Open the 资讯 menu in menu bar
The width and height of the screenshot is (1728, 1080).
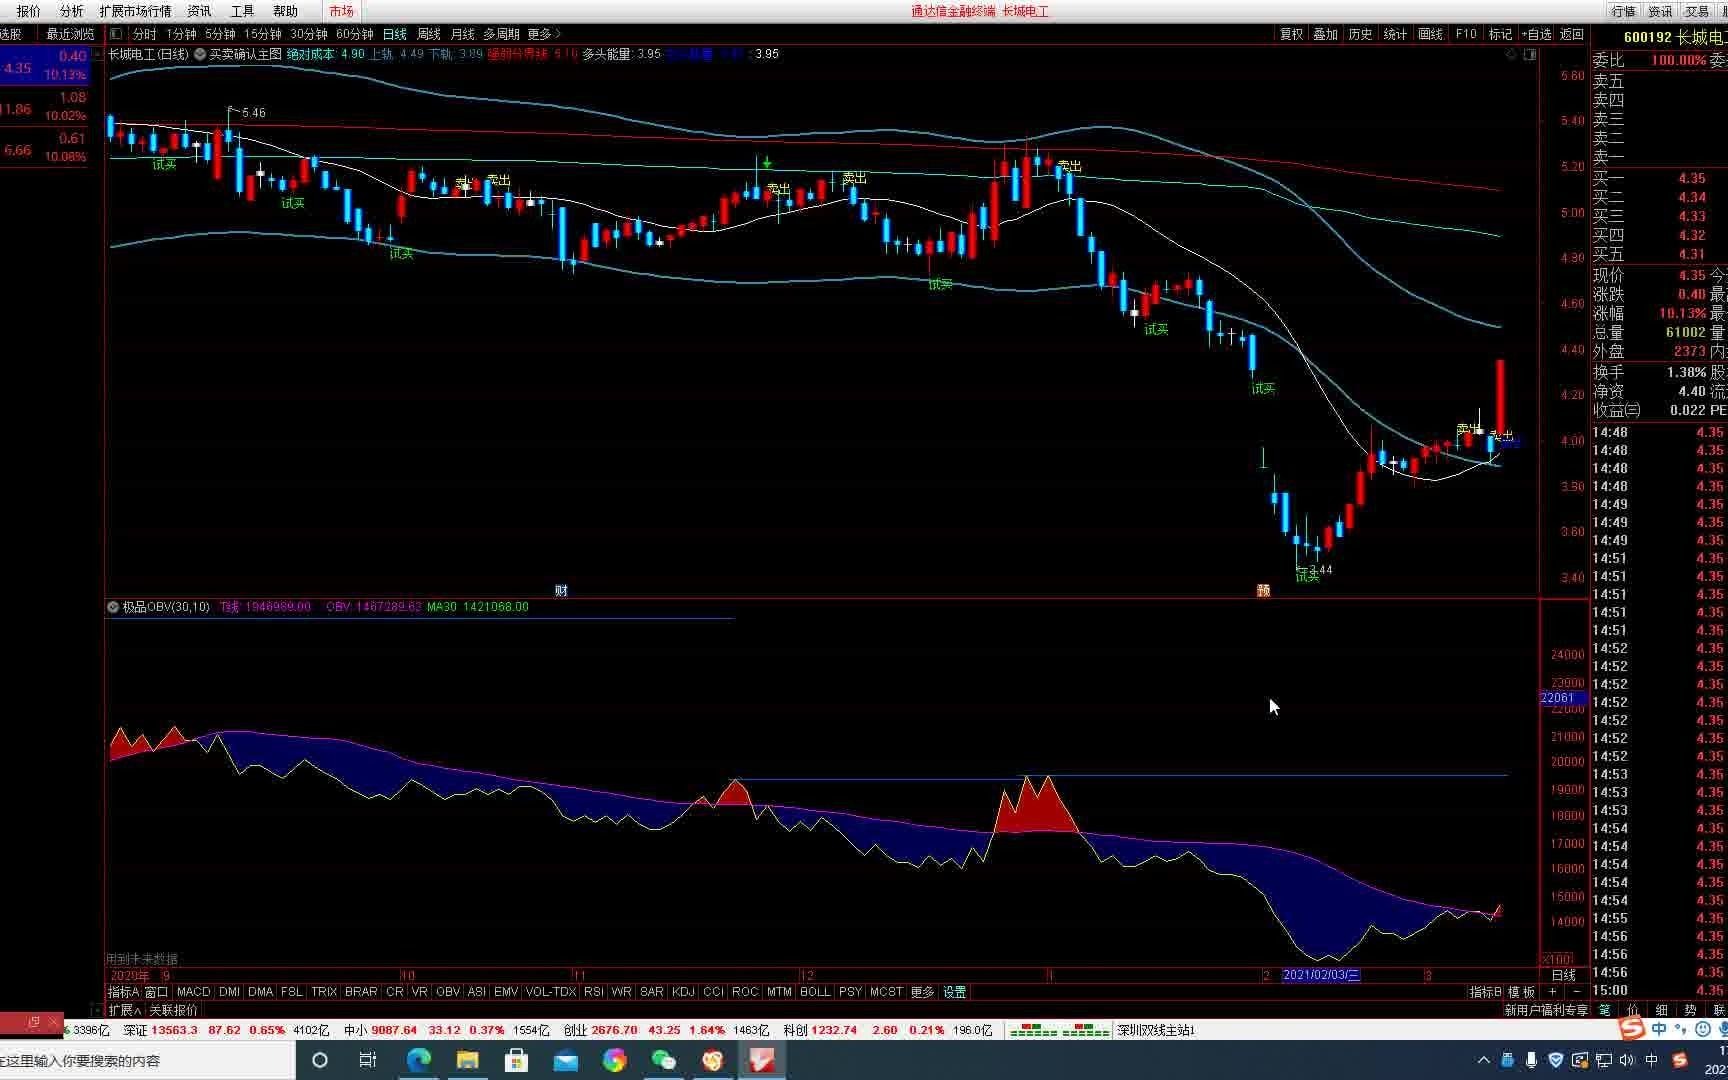point(199,11)
